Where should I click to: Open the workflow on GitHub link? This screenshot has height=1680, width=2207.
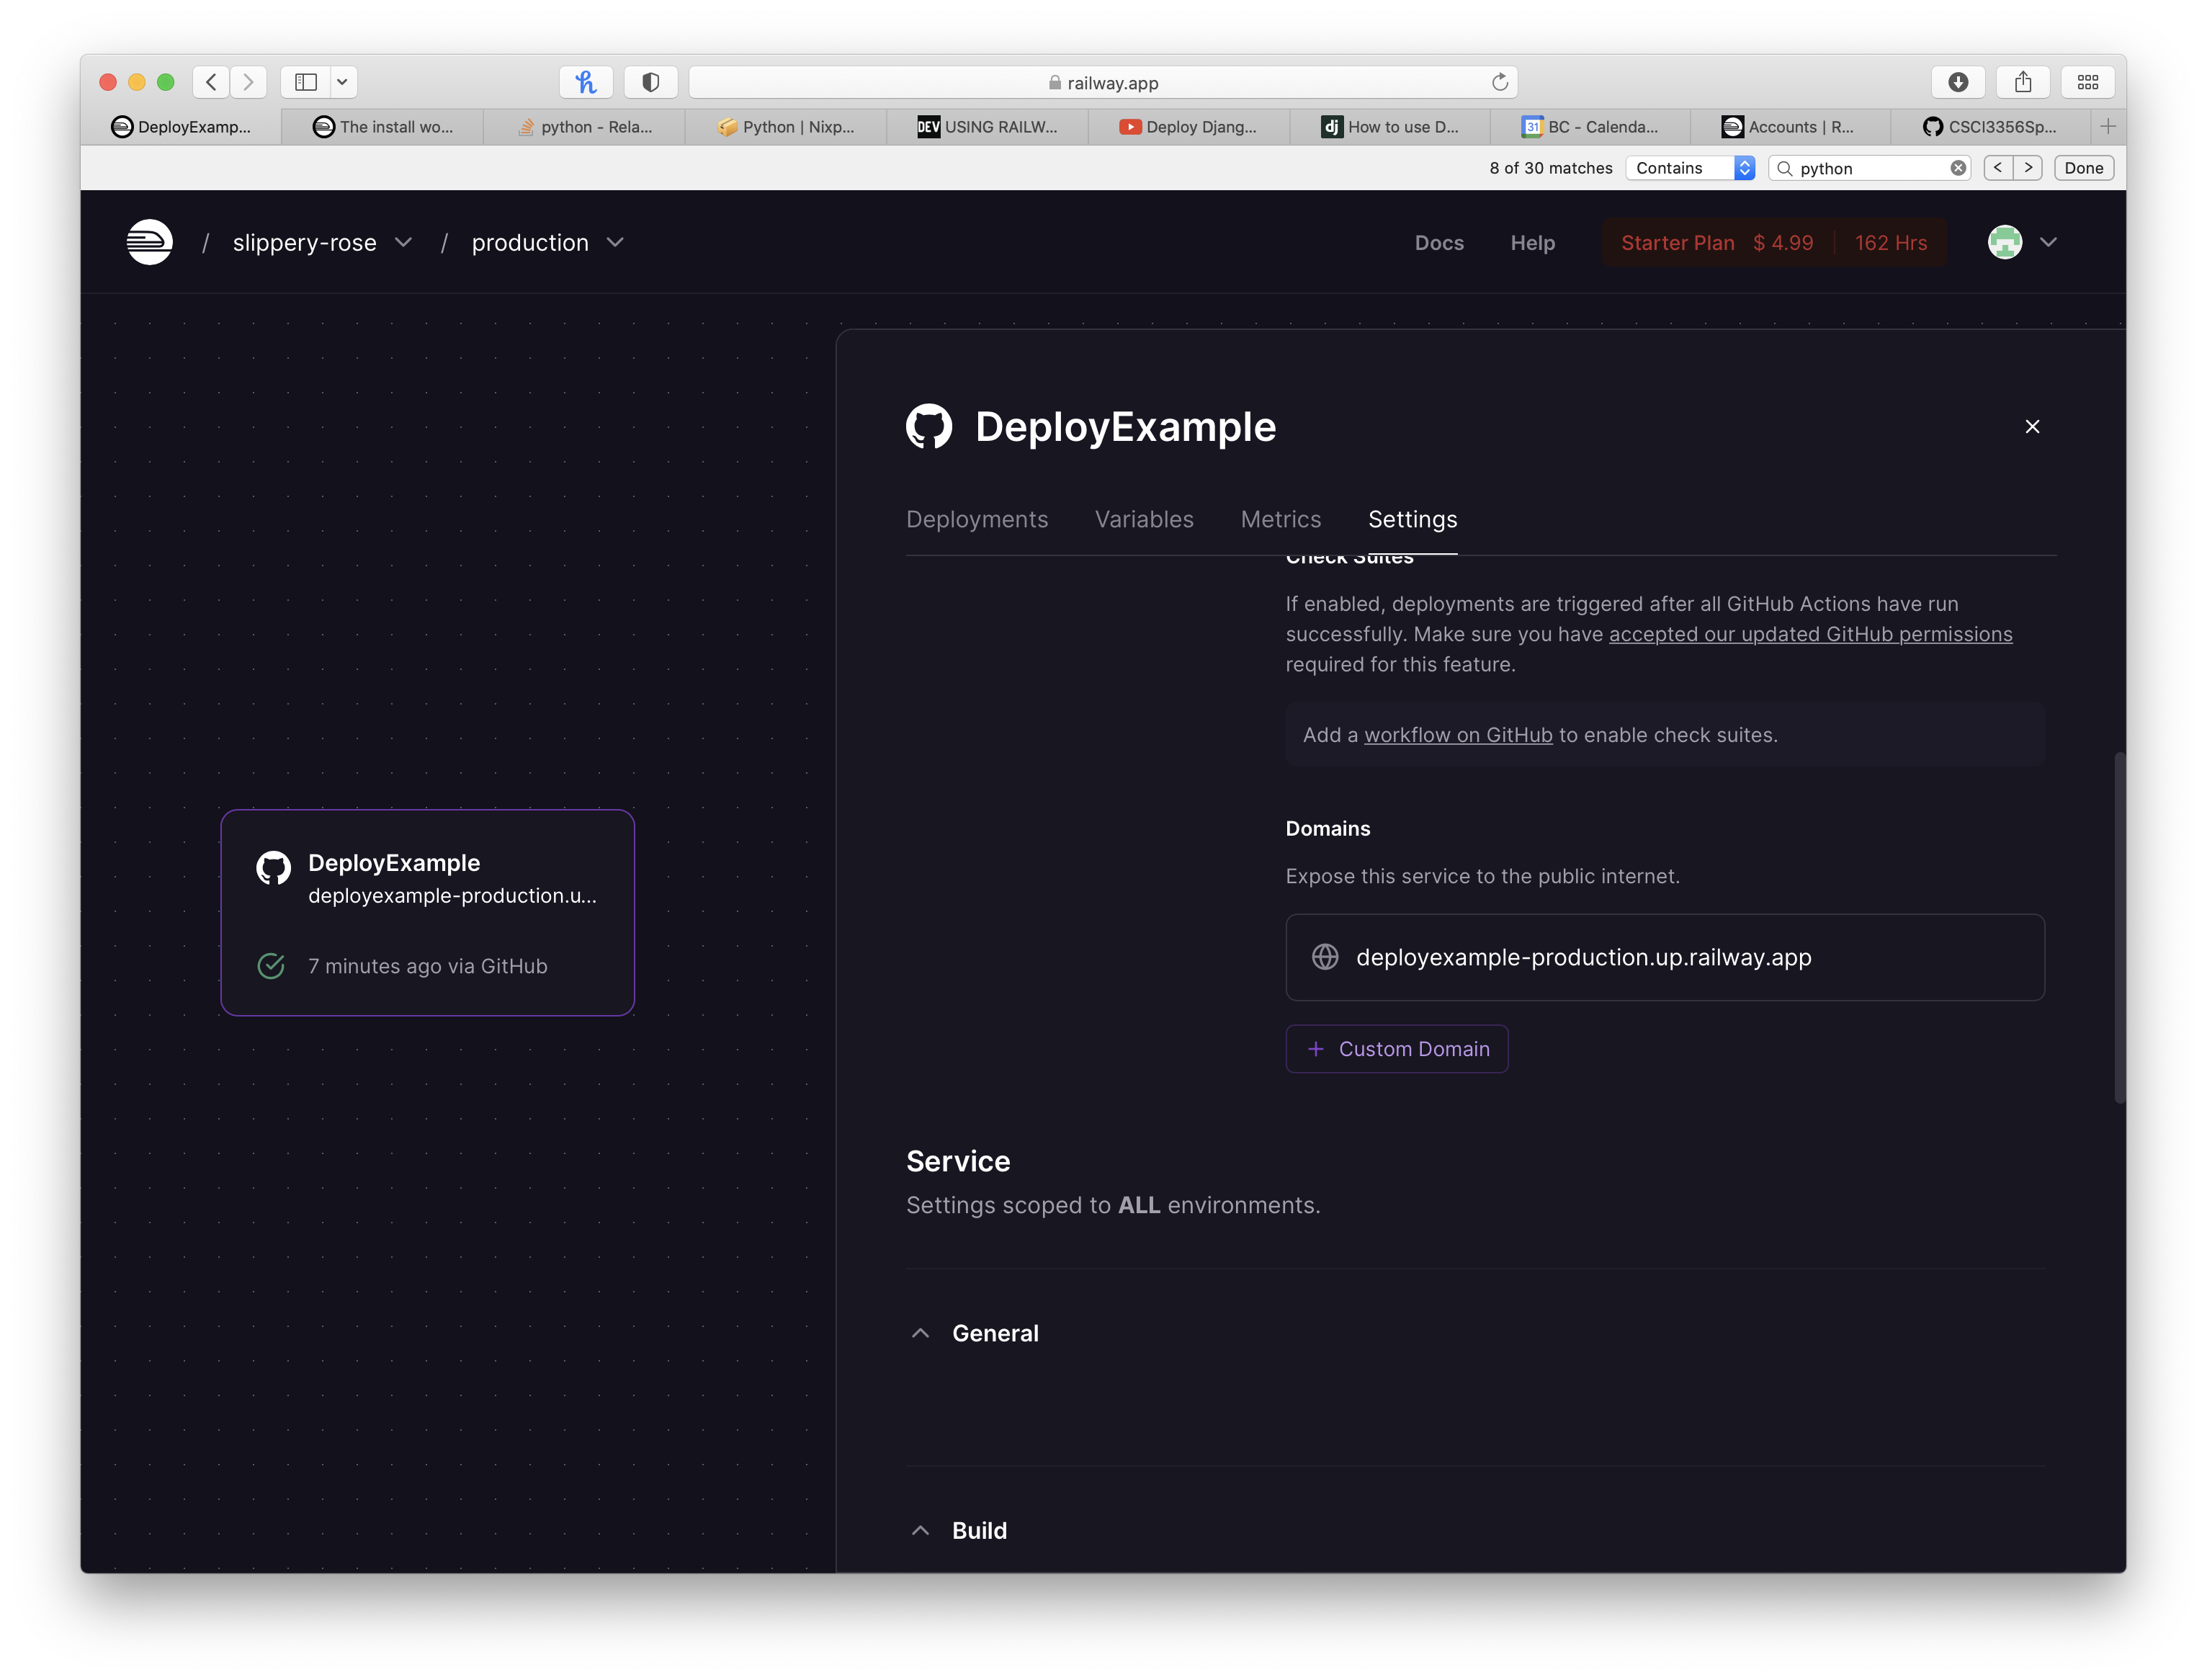click(1458, 735)
